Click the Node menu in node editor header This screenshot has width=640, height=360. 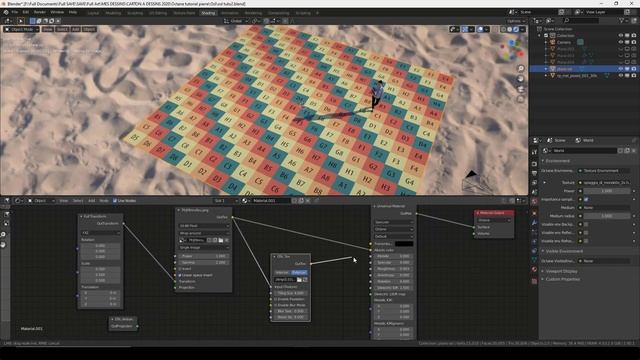pos(104,201)
